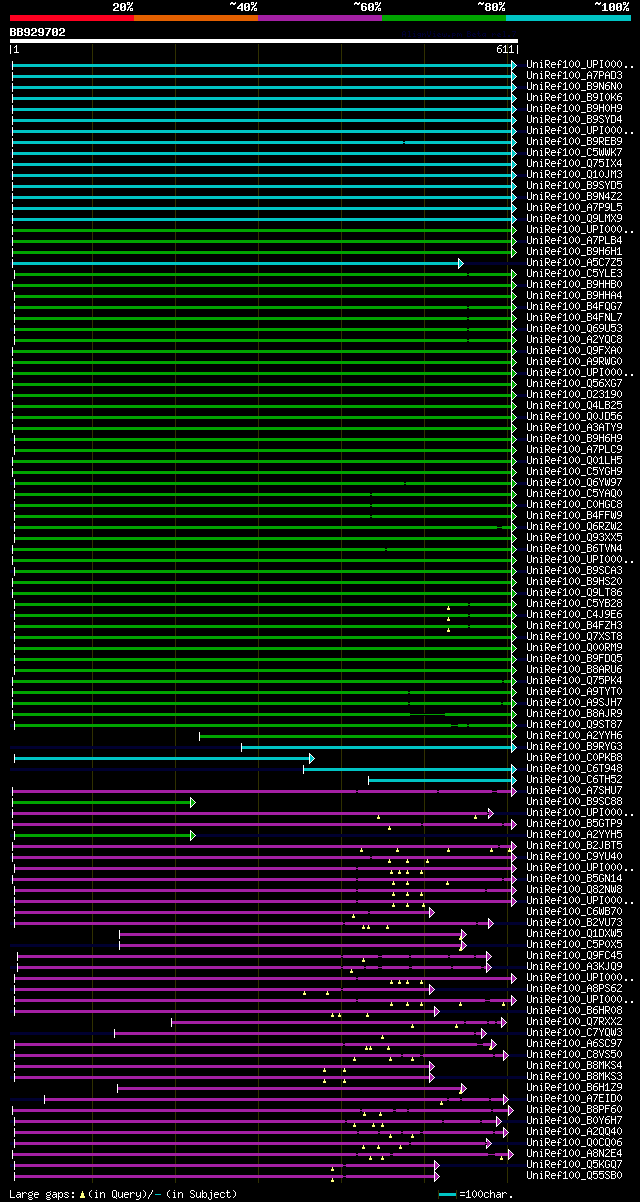Select the UniRef100_Q69U53 label

coord(575,328)
